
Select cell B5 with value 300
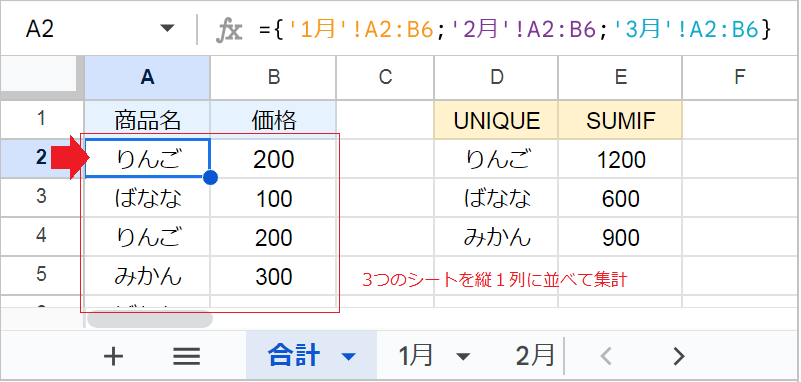[x=273, y=275]
